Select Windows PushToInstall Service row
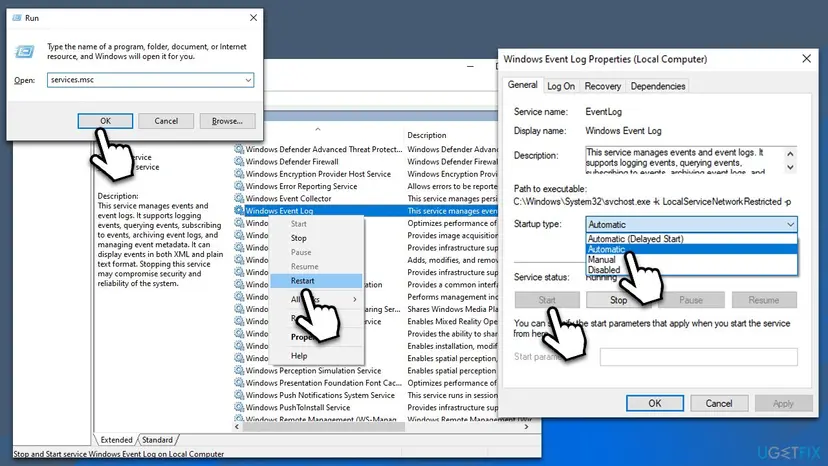The image size is (828, 466). tap(298, 407)
